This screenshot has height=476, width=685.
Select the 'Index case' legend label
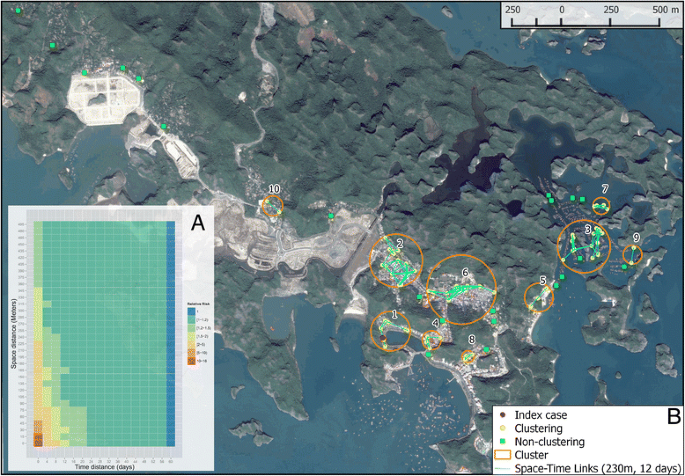click(539, 414)
